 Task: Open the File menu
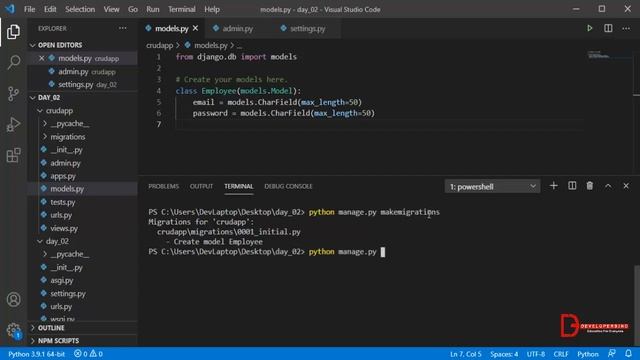pos(29,9)
